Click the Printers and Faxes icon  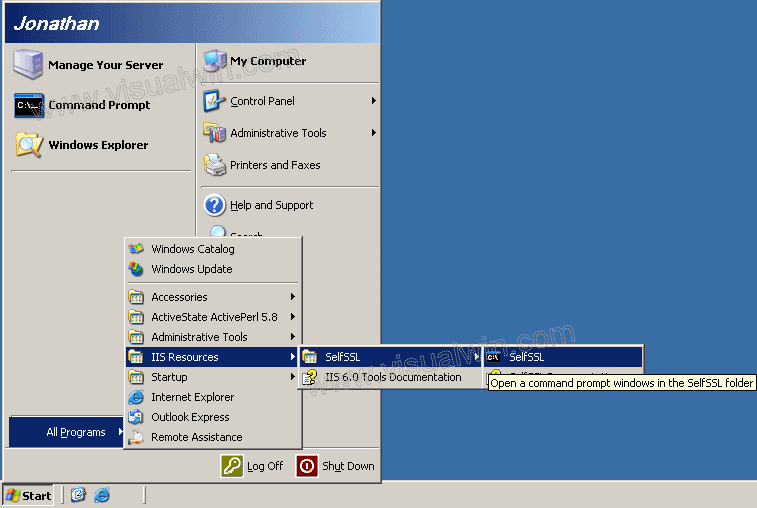[215, 165]
